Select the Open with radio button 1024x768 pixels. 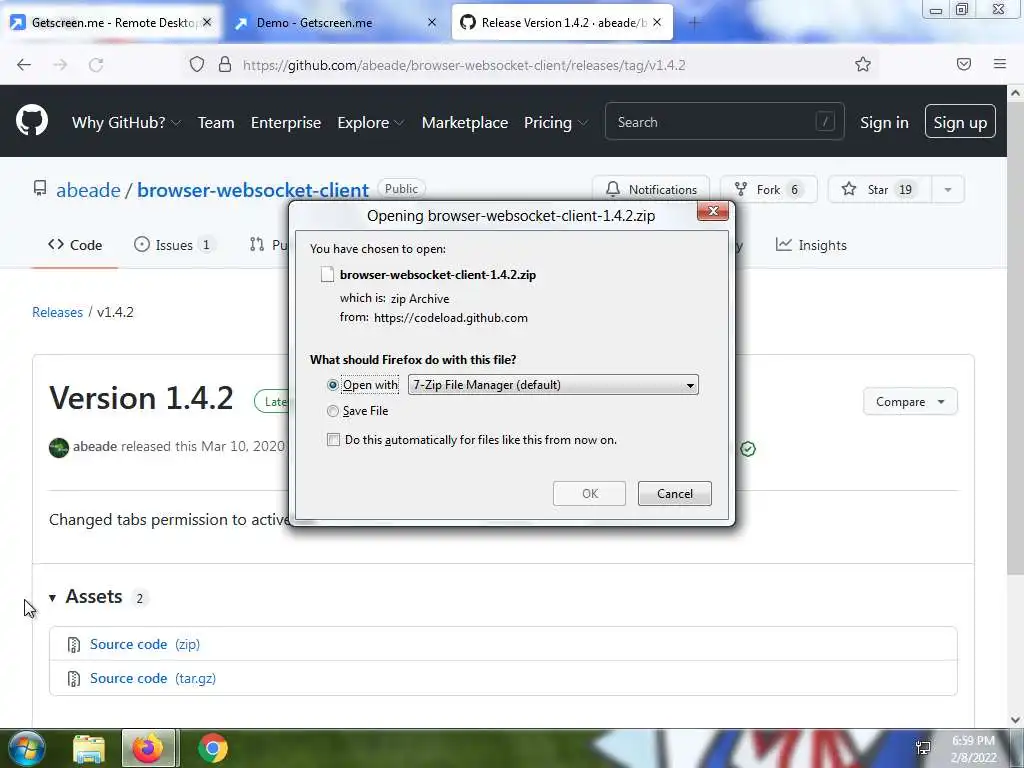332,385
